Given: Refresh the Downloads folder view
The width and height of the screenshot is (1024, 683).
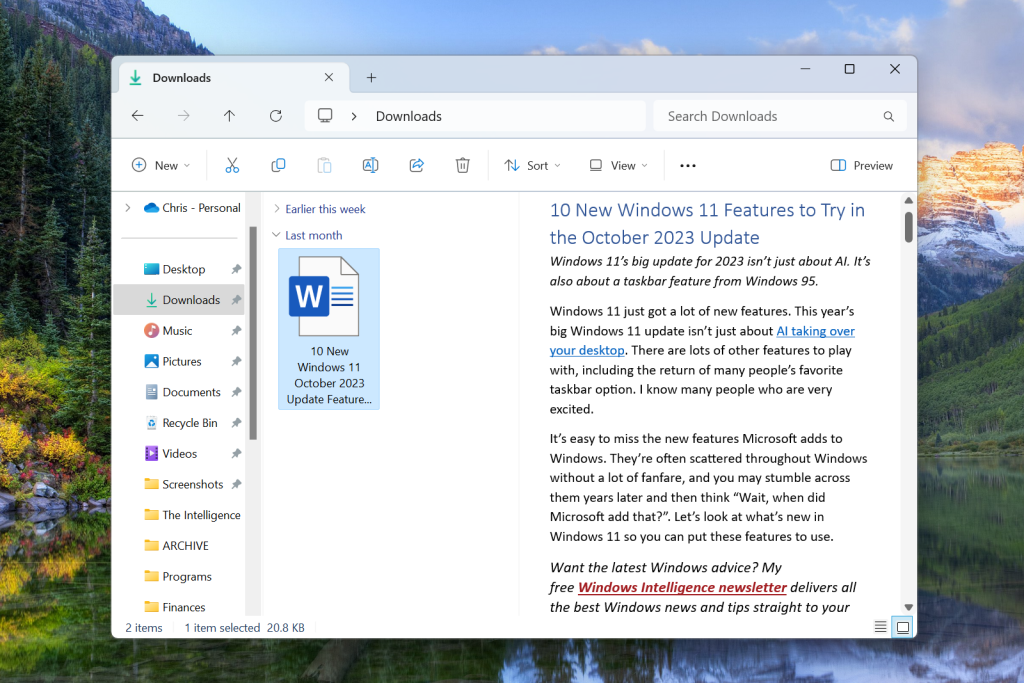Looking at the screenshot, I should click(x=276, y=116).
